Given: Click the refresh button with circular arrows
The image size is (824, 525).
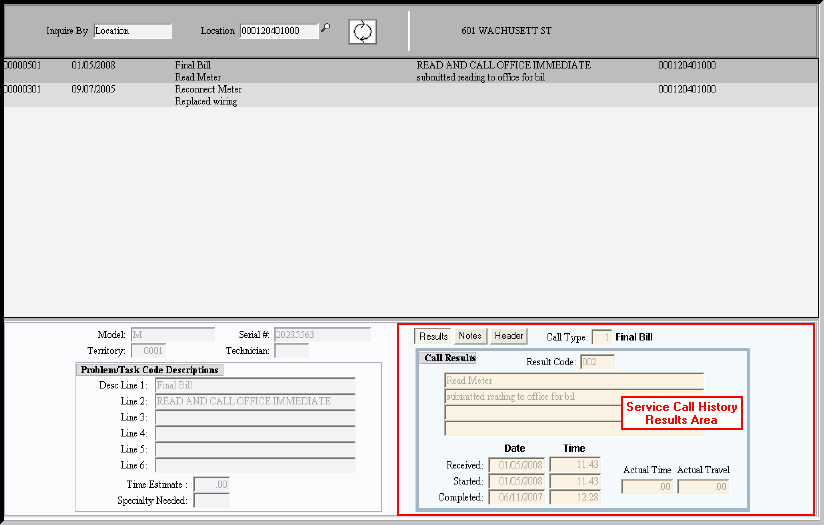Looking at the screenshot, I should coord(362,32).
